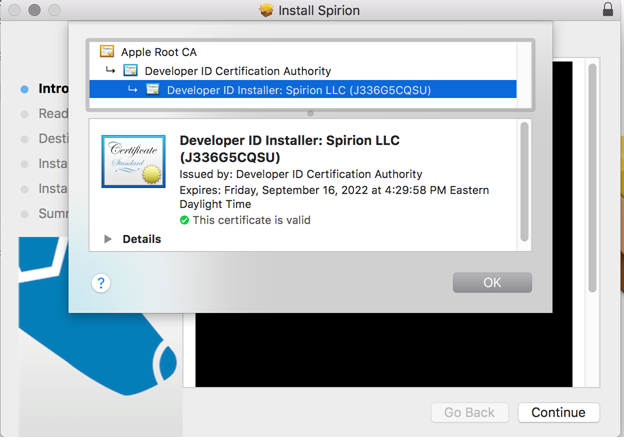Click the Read Me step in sidebar
The width and height of the screenshot is (624, 440).
tap(45, 114)
